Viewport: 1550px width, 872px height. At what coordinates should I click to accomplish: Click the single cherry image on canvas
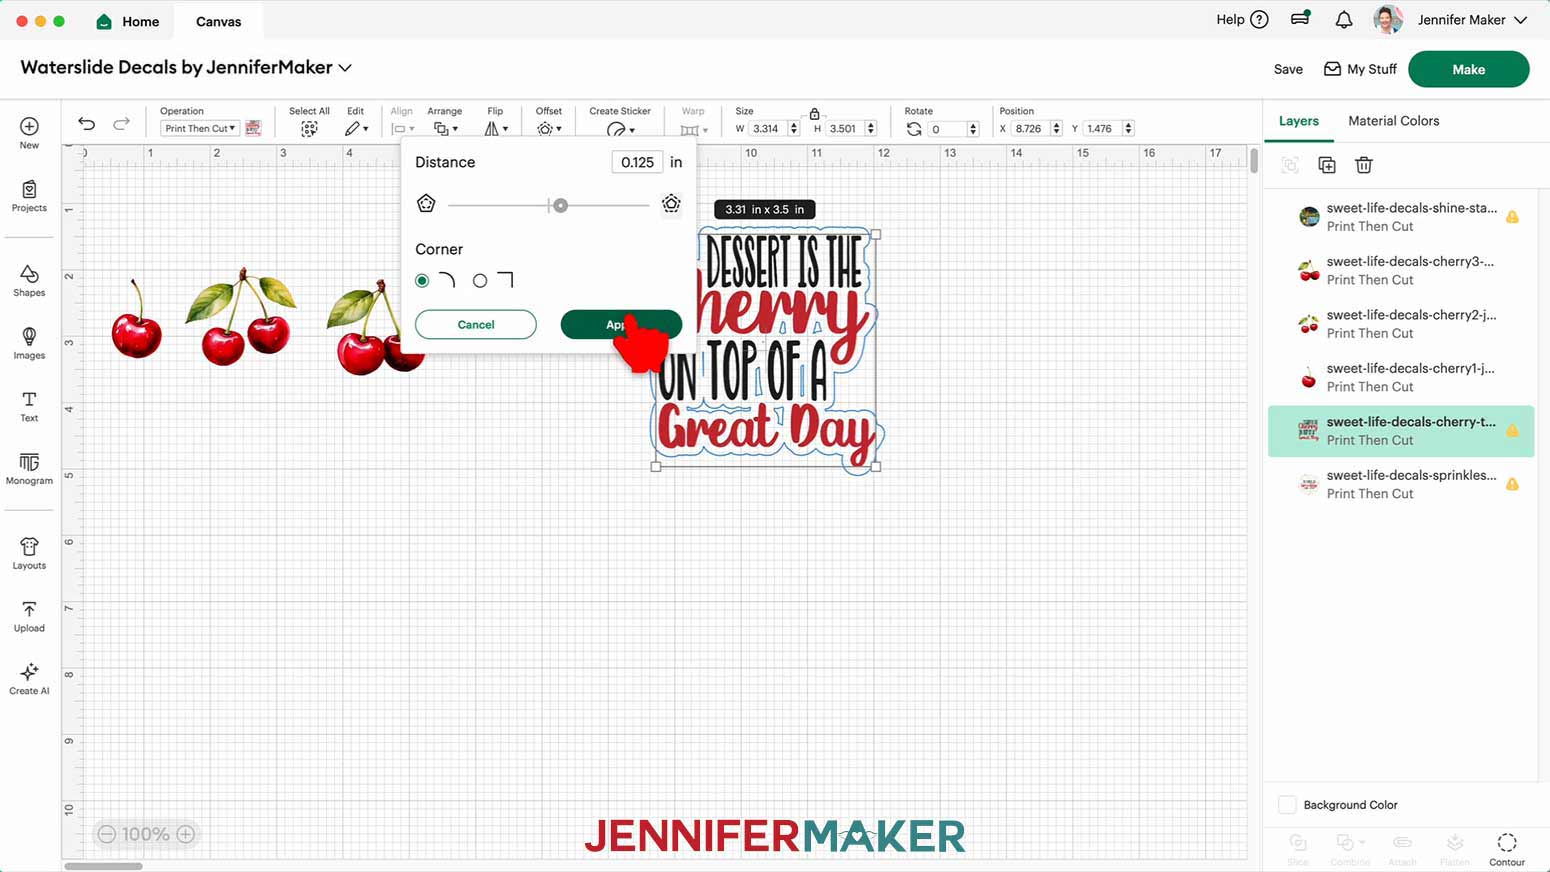[x=137, y=321]
